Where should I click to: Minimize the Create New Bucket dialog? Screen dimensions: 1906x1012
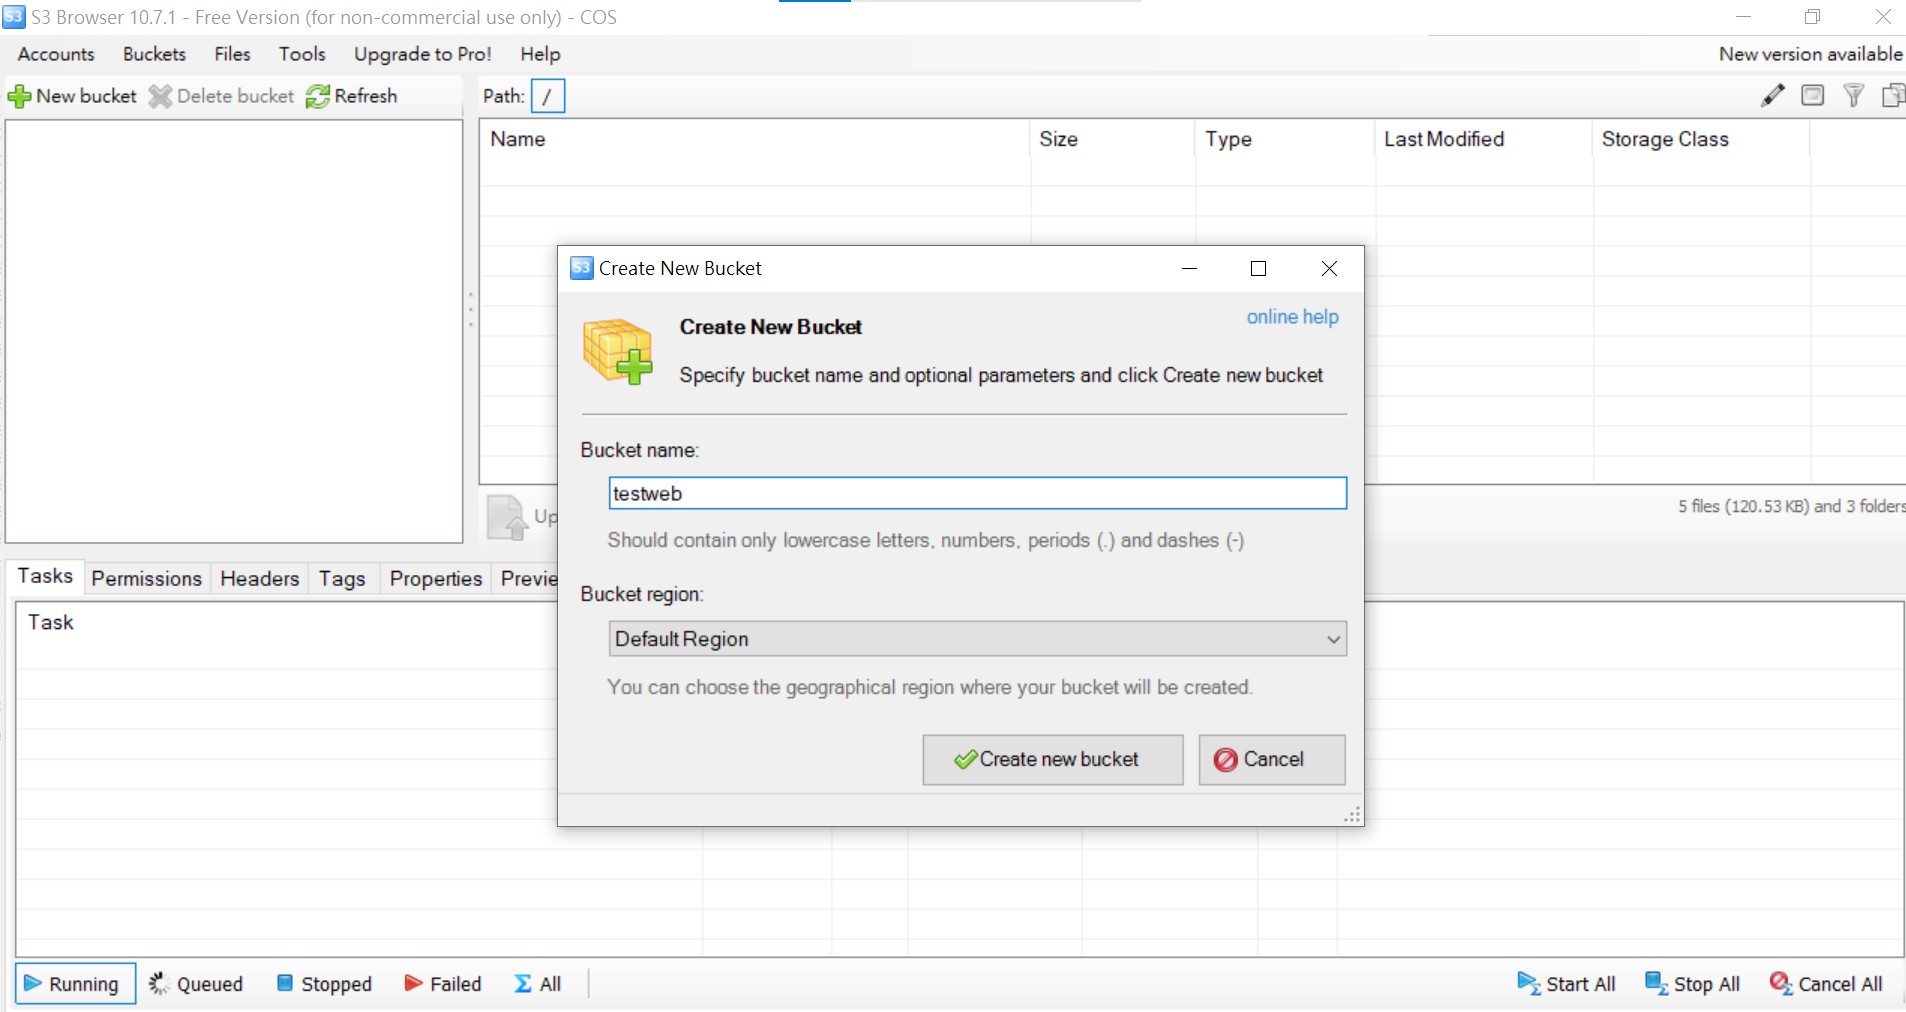point(1189,268)
